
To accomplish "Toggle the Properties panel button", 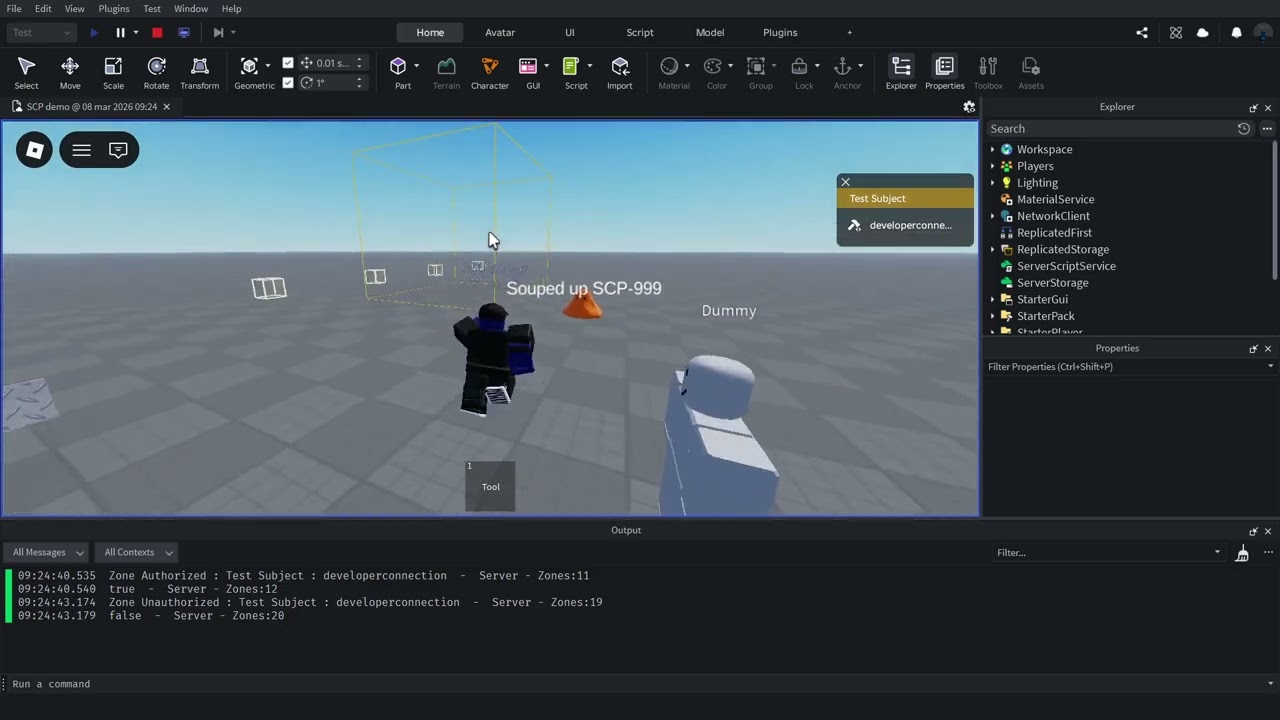I will 944,72.
